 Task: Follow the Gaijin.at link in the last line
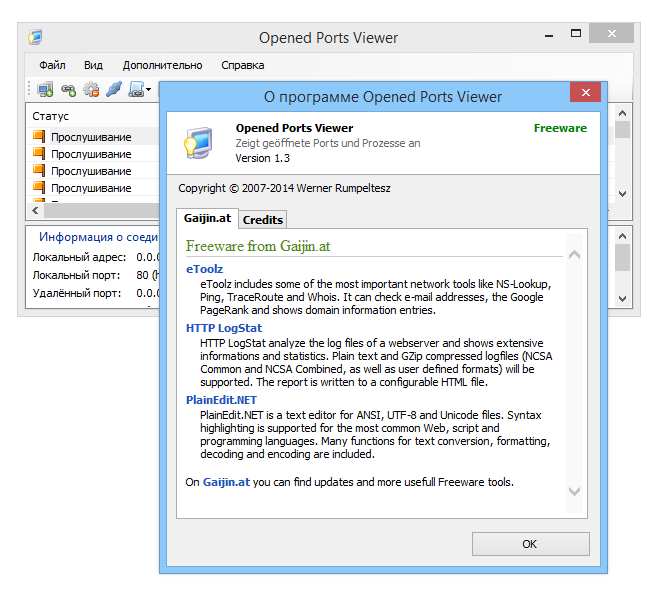[x=226, y=482]
